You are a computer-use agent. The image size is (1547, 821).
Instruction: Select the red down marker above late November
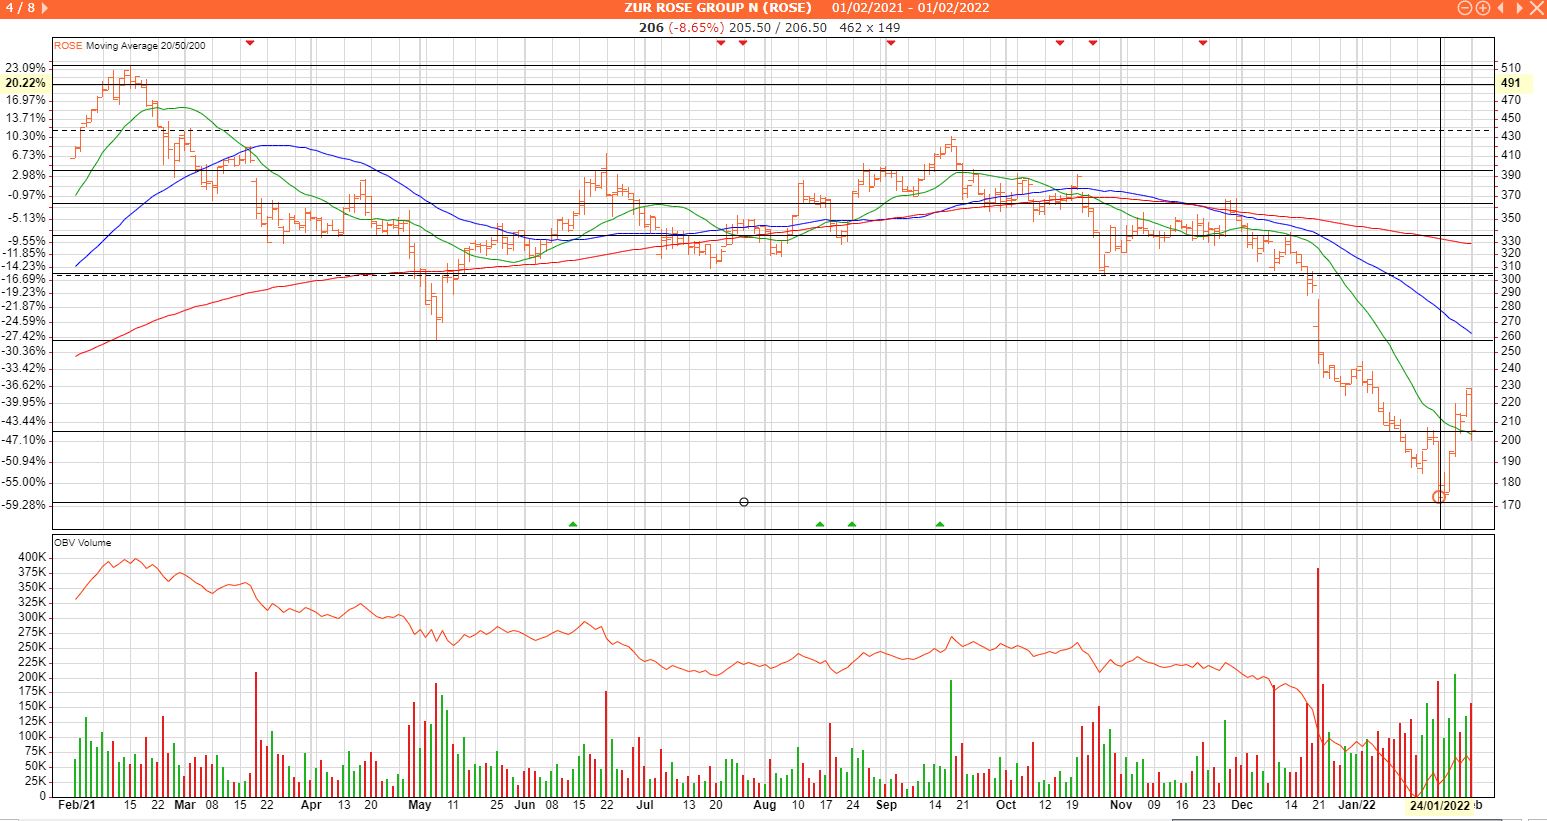coord(1203,42)
